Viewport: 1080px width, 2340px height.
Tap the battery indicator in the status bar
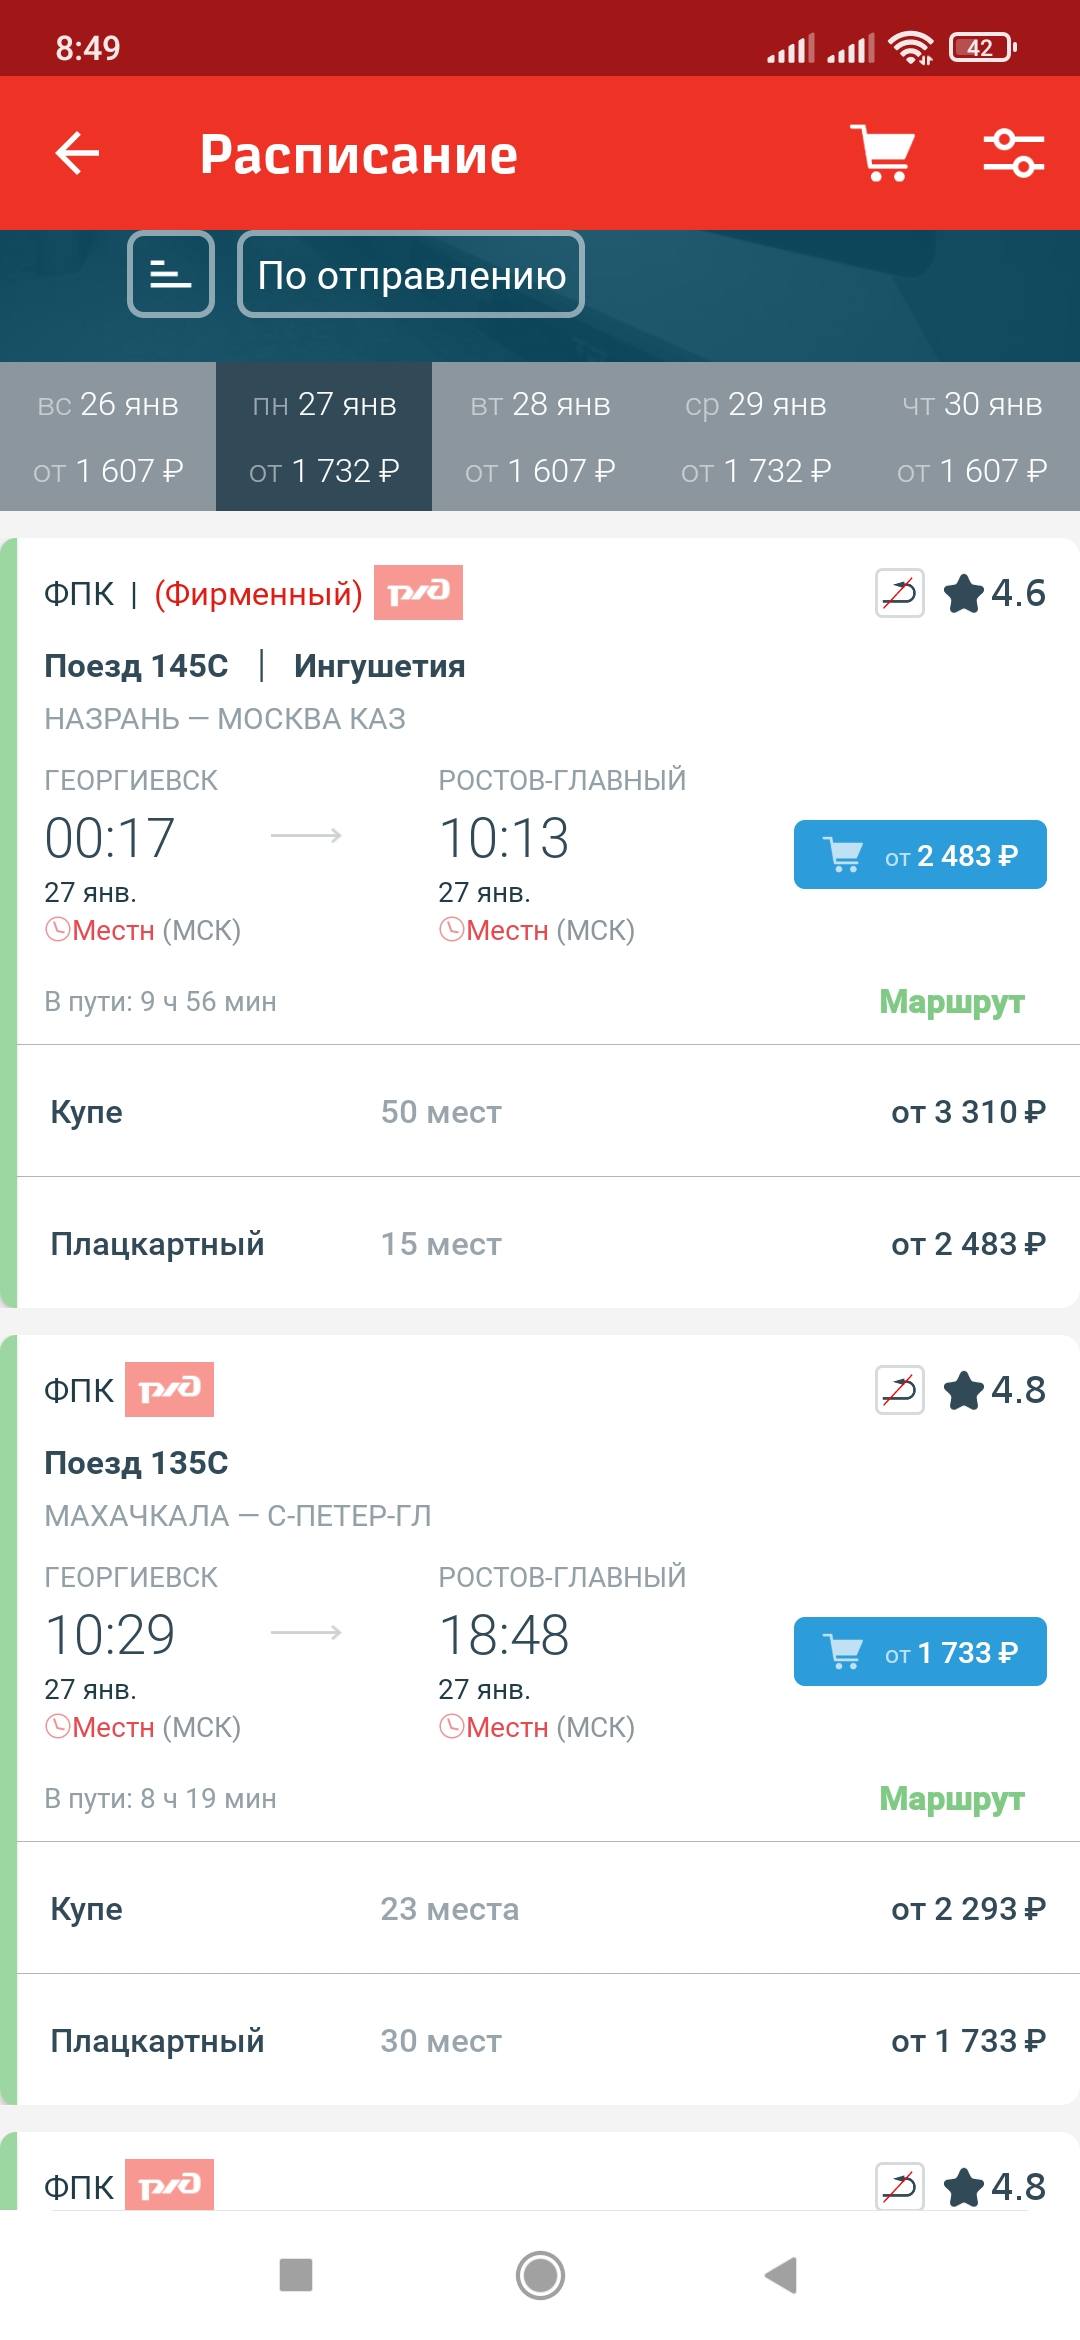981,45
